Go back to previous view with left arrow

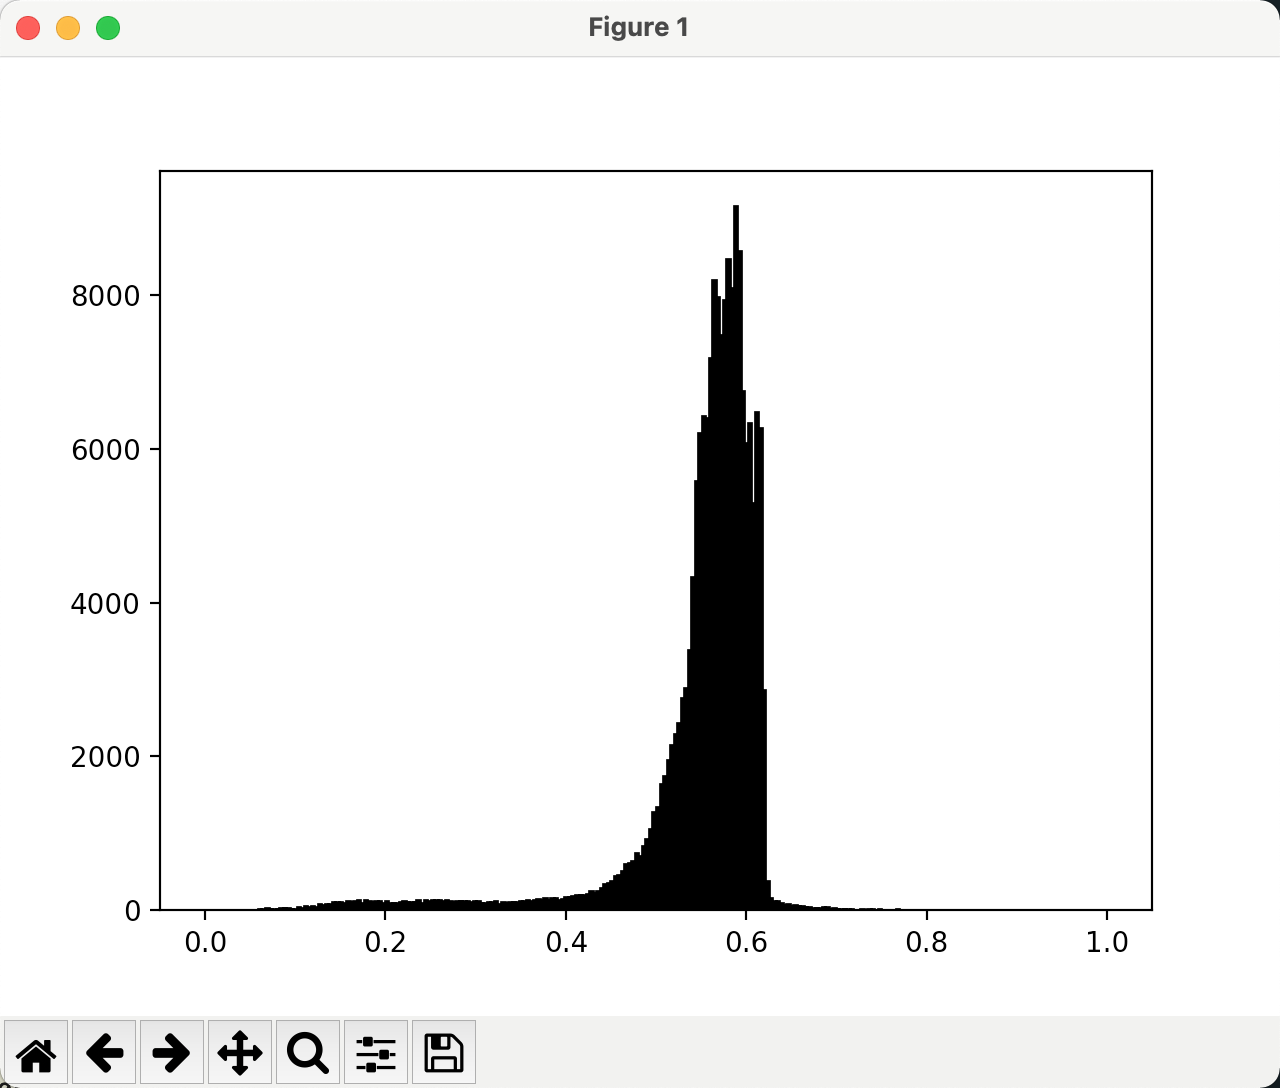coord(104,1052)
